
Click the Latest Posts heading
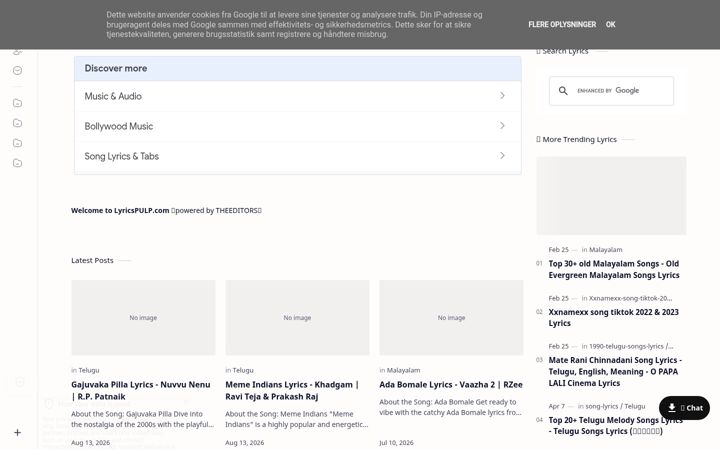coord(92,260)
